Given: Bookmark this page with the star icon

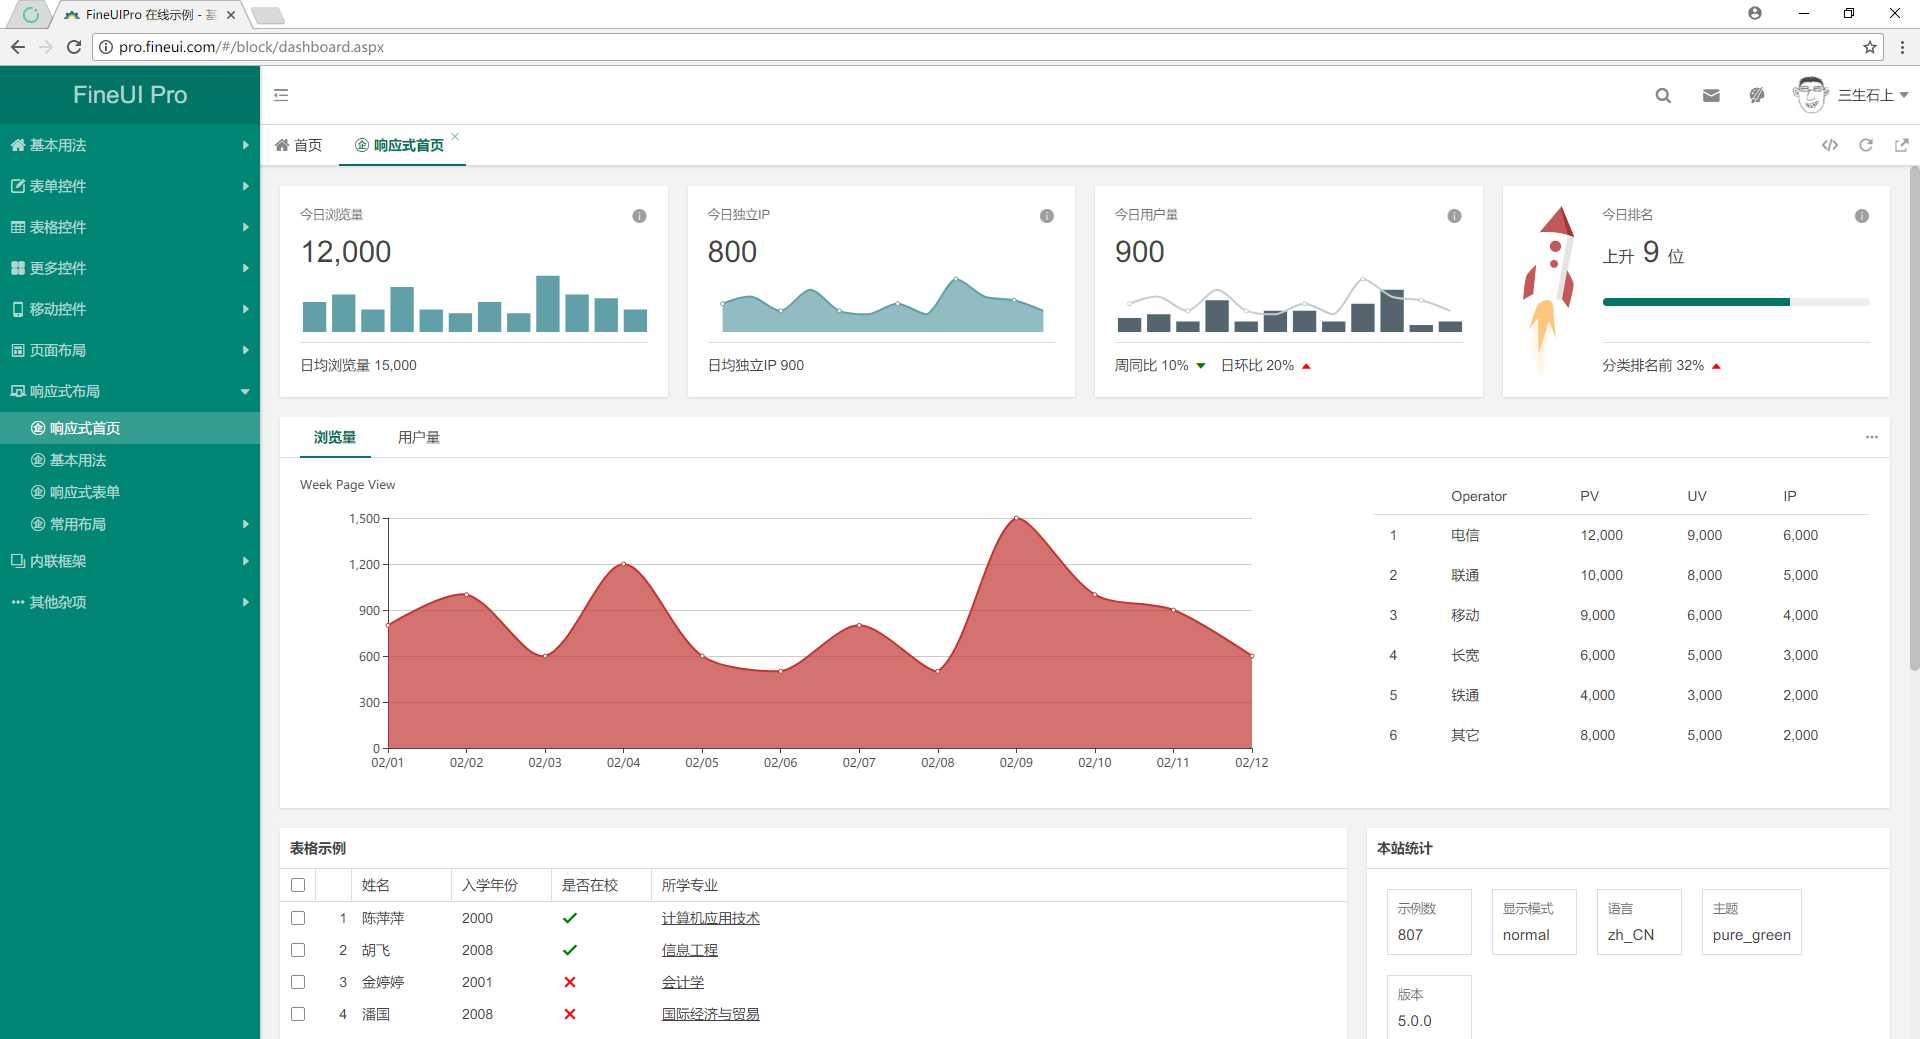Looking at the screenshot, I should (x=1869, y=47).
